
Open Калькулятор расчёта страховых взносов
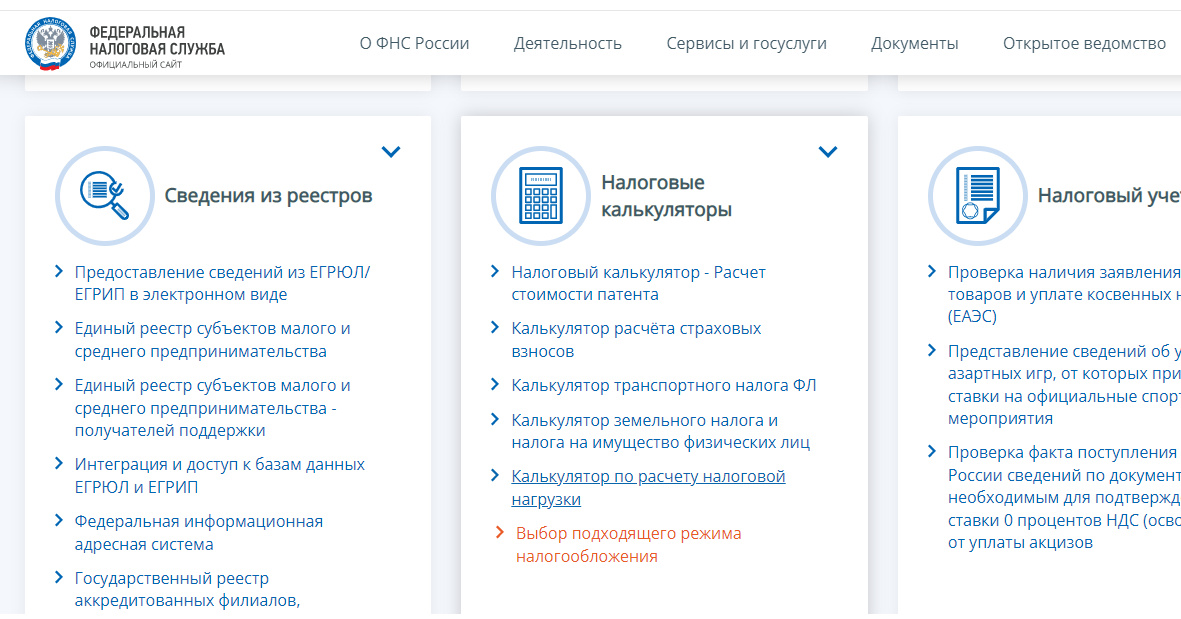click(x=636, y=340)
